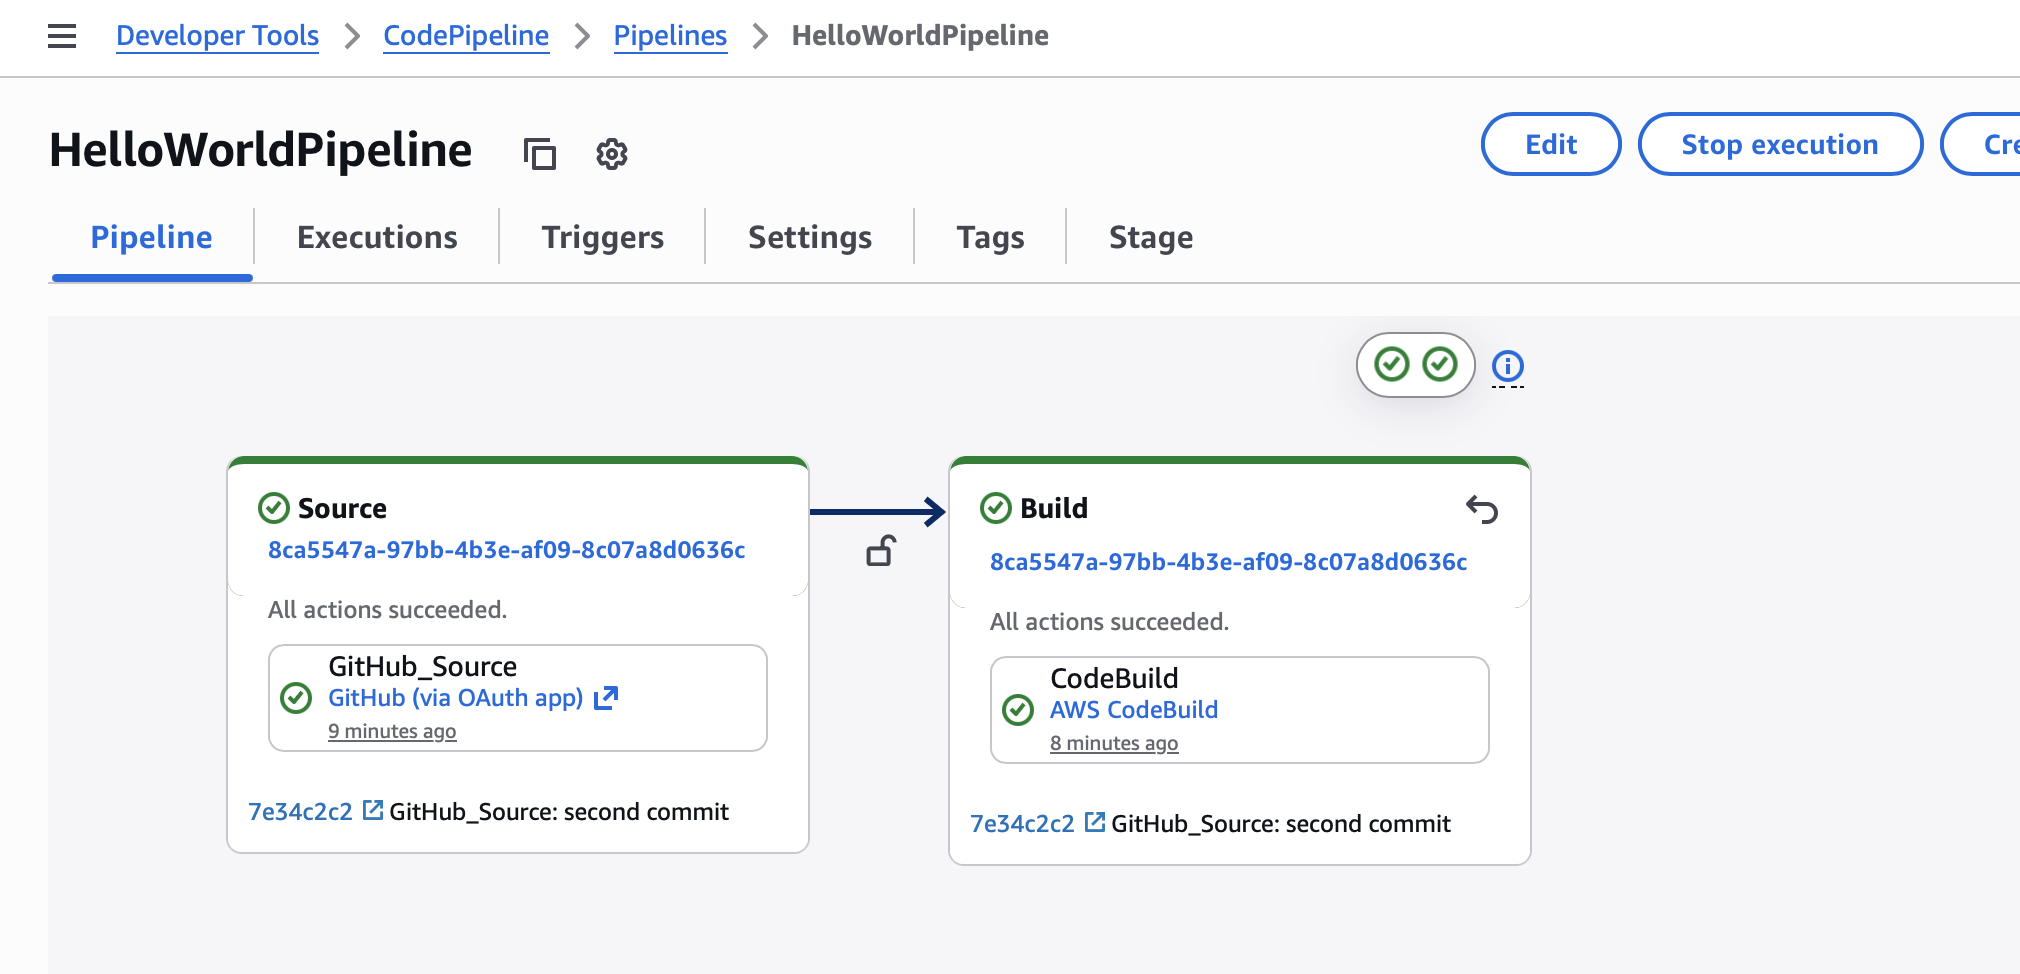Click the Source stage title
This screenshot has height=974, width=2020.
coord(342,508)
